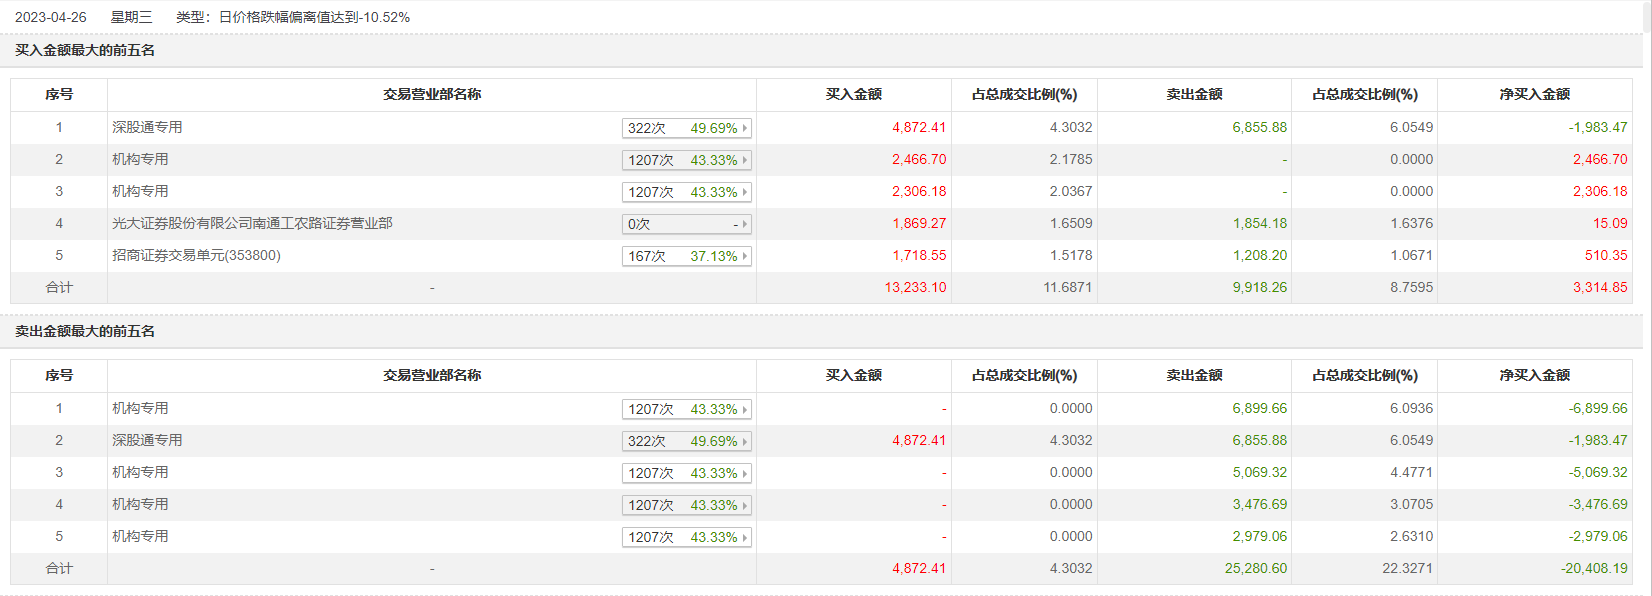Open 招商证券交易单元(353800) link
Viewport: 1652px width, 596px height.
[x=196, y=255]
